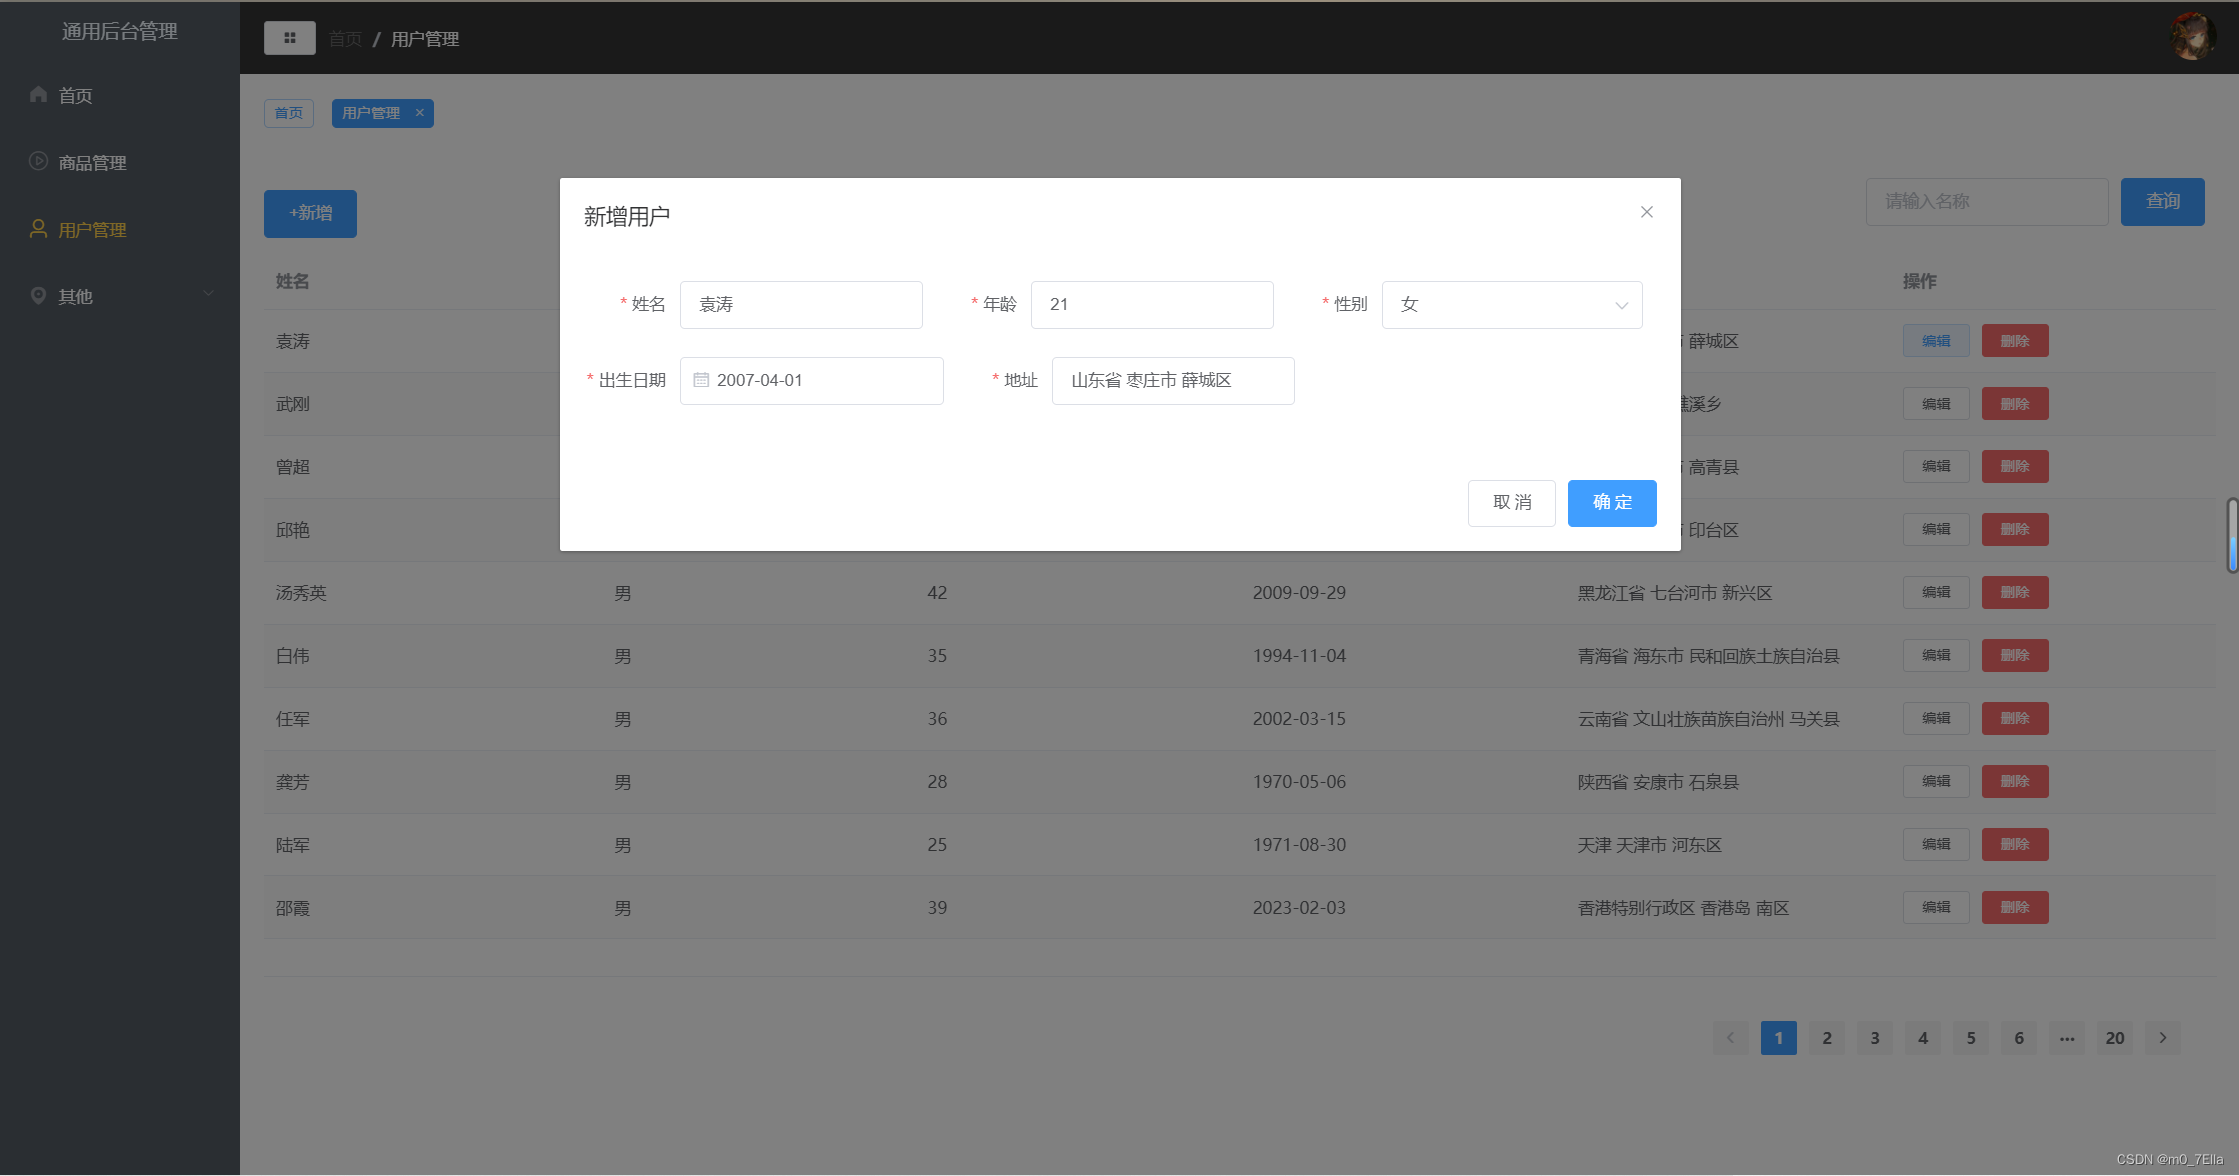This screenshot has height=1176, width=2239.
Task: Close the 用户管理 tag via its x
Action: 420,113
